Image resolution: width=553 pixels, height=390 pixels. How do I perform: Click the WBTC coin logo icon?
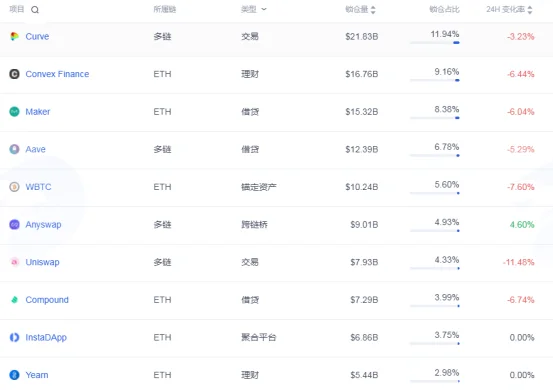click(x=14, y=187)
